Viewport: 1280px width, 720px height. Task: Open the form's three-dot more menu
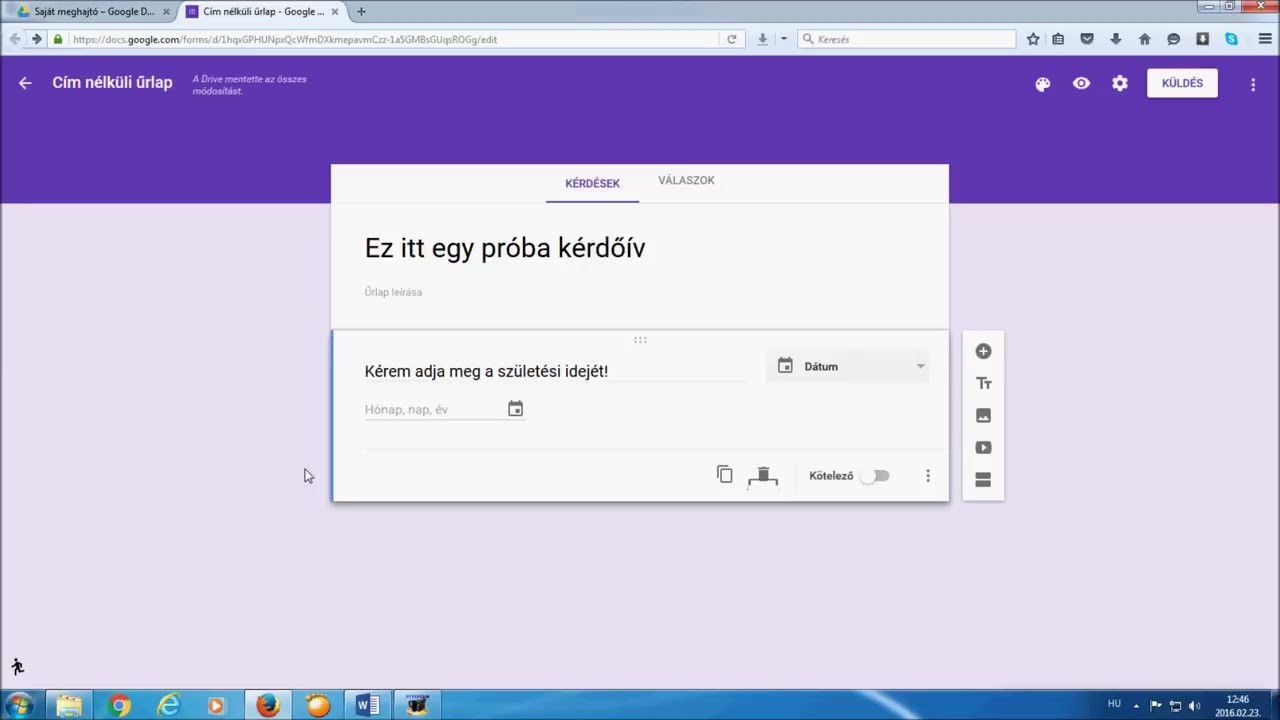pos(1253,84)
